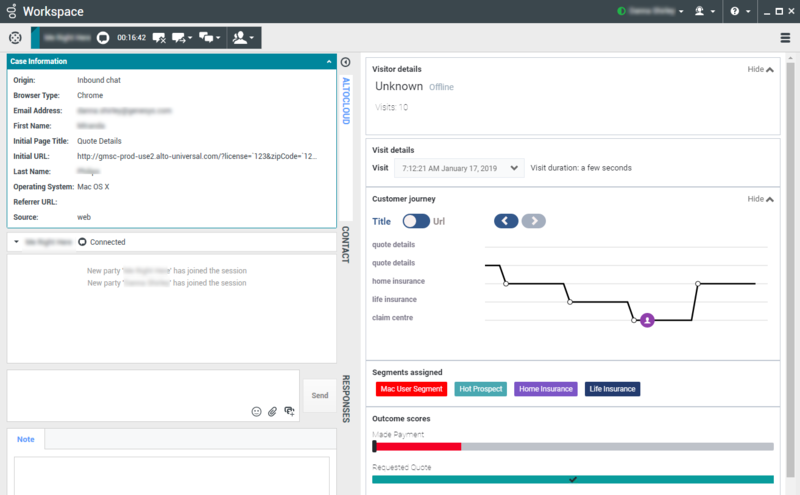
Task: Click the 'Connected' status text
Action: [x=108, y=242]
